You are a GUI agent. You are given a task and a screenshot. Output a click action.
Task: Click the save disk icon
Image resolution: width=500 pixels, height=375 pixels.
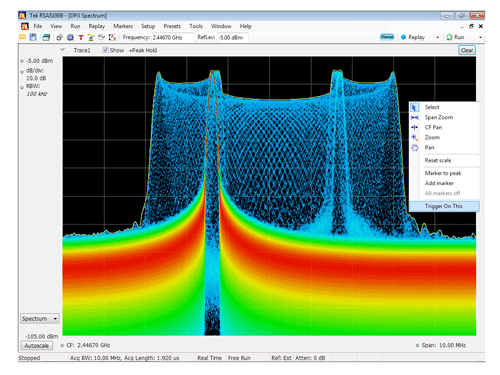pyautogui.click(x=33, y=37)
